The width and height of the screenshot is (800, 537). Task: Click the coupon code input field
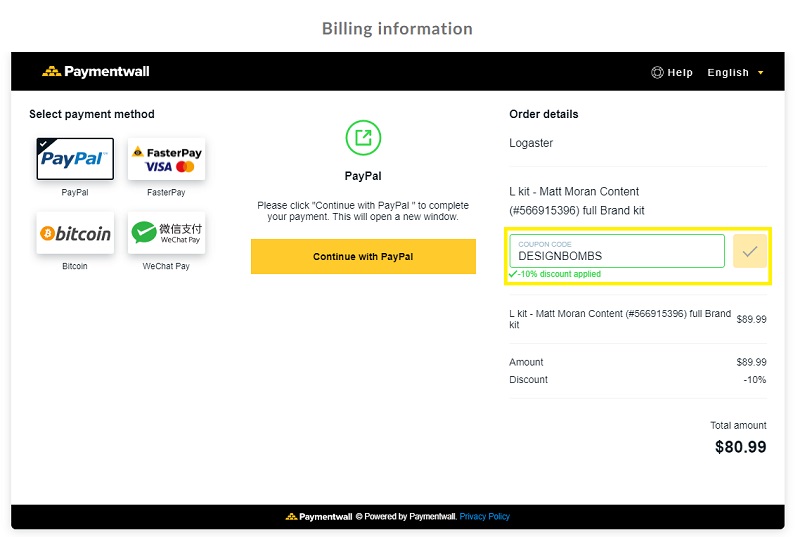point(617,251)
